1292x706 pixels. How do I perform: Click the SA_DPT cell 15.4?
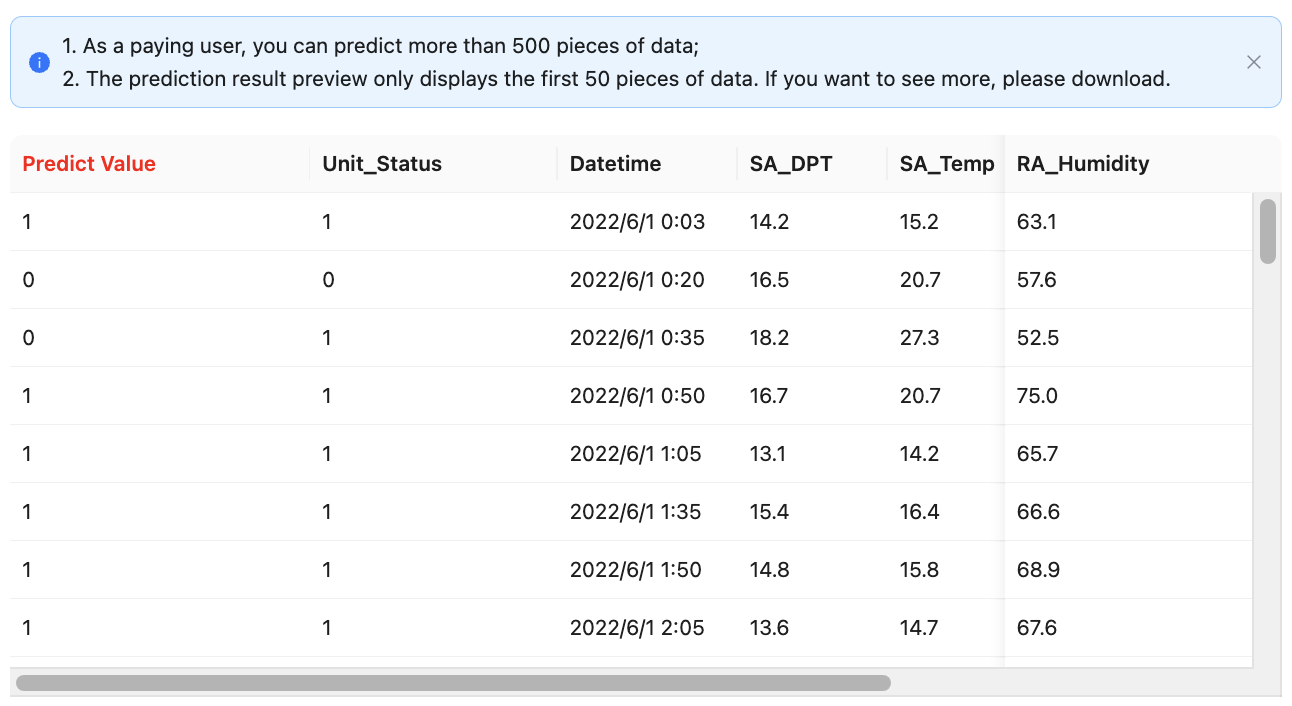(769, 512)
